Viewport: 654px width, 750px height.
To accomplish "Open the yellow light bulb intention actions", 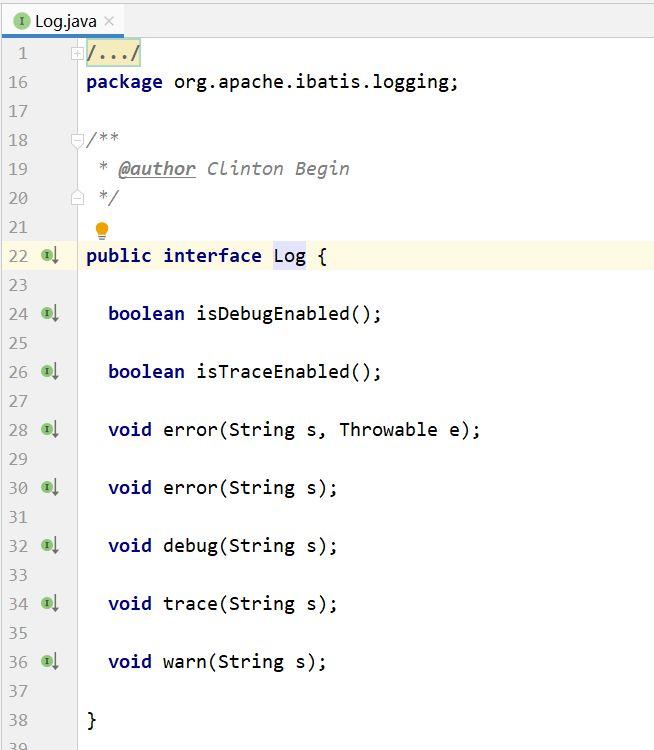I will [x=101, y=231].
